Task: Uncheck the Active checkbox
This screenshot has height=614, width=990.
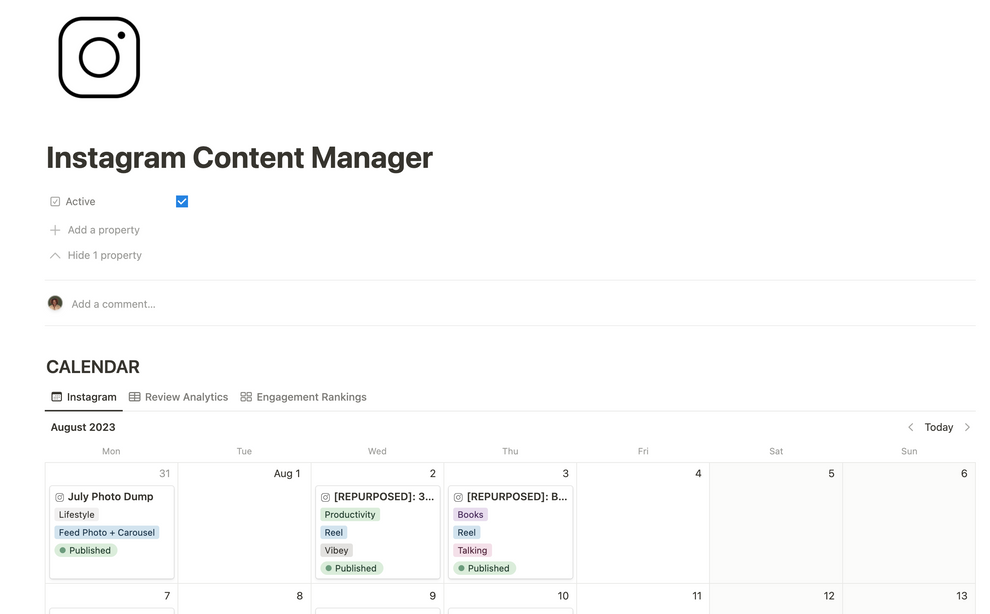Action: (181, 200)
